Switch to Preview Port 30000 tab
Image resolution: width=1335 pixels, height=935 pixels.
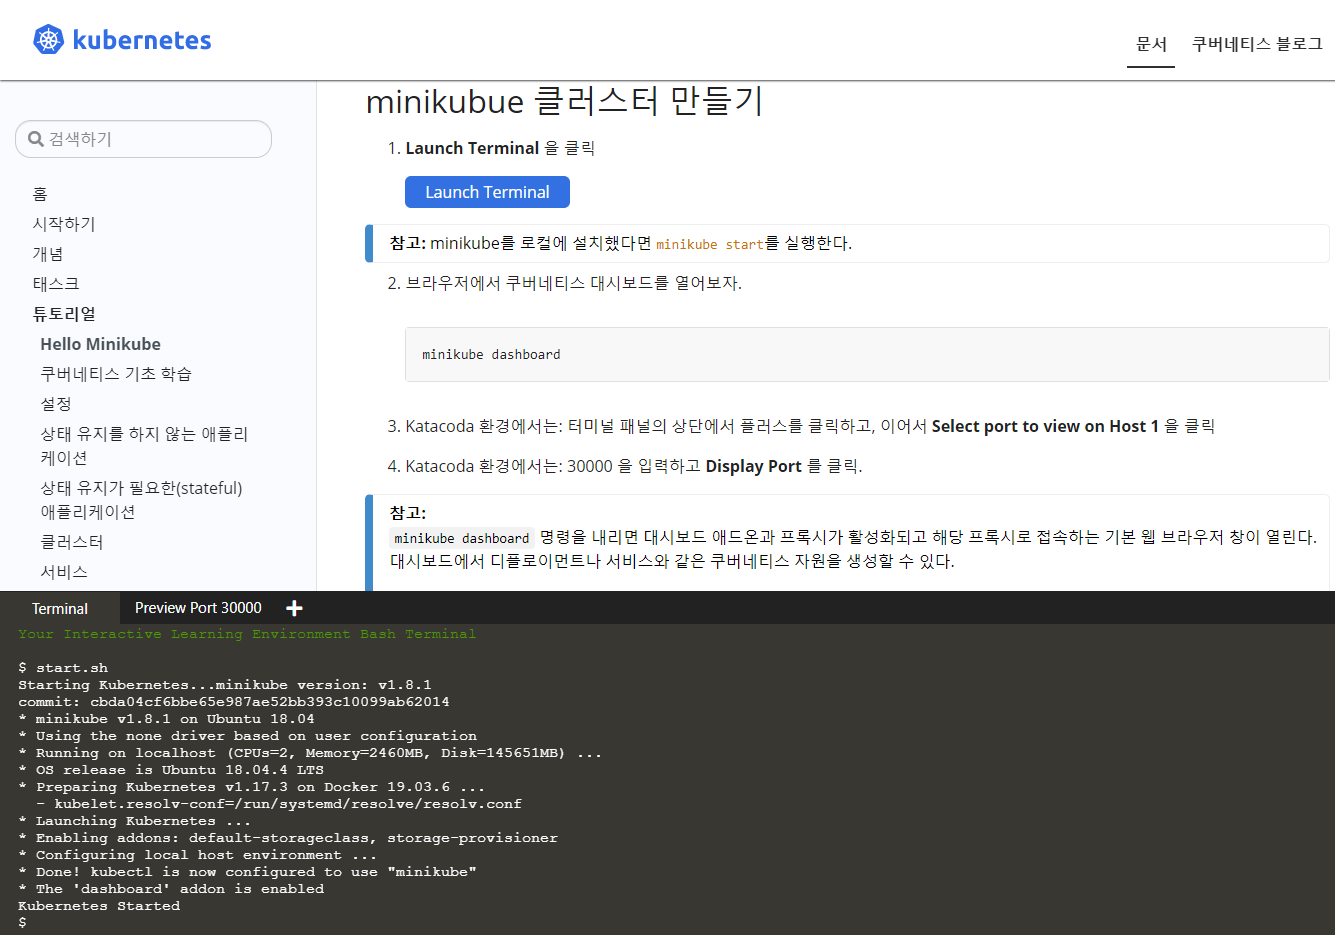pos(198,608)
